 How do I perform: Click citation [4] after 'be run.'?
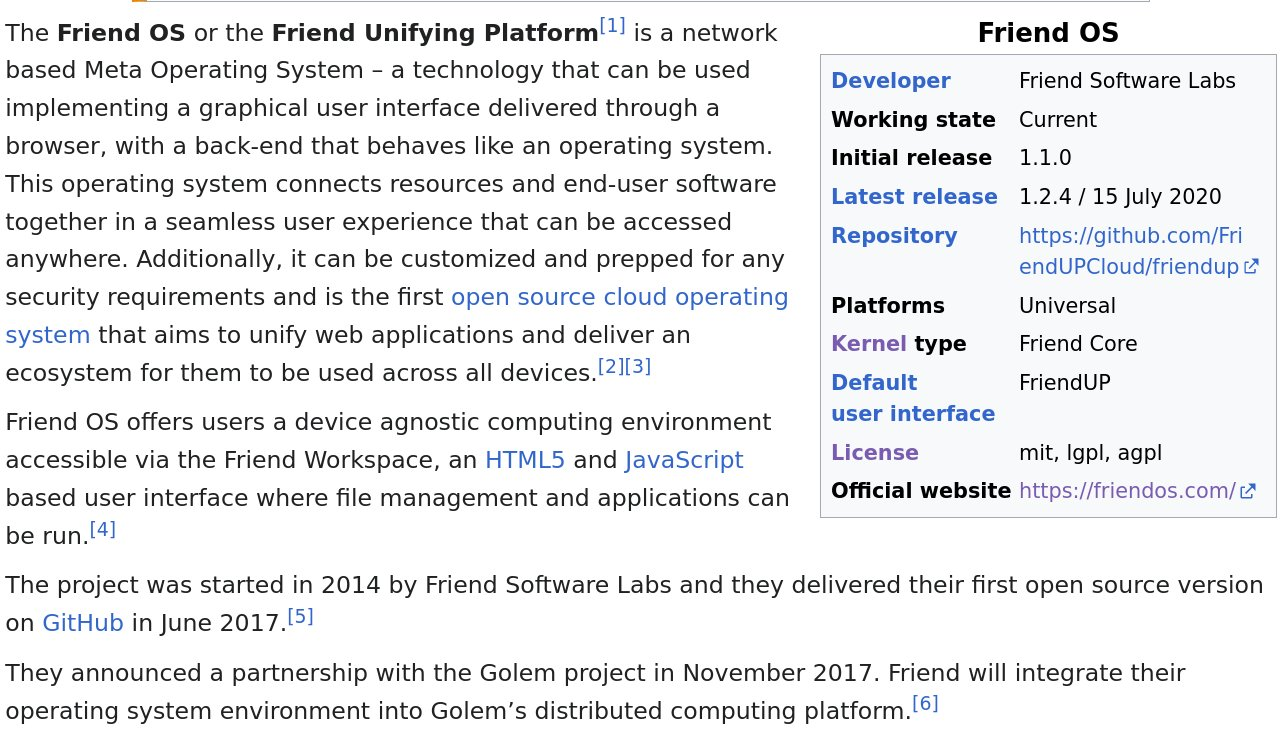pyautogui.click(x=103, y=529)
